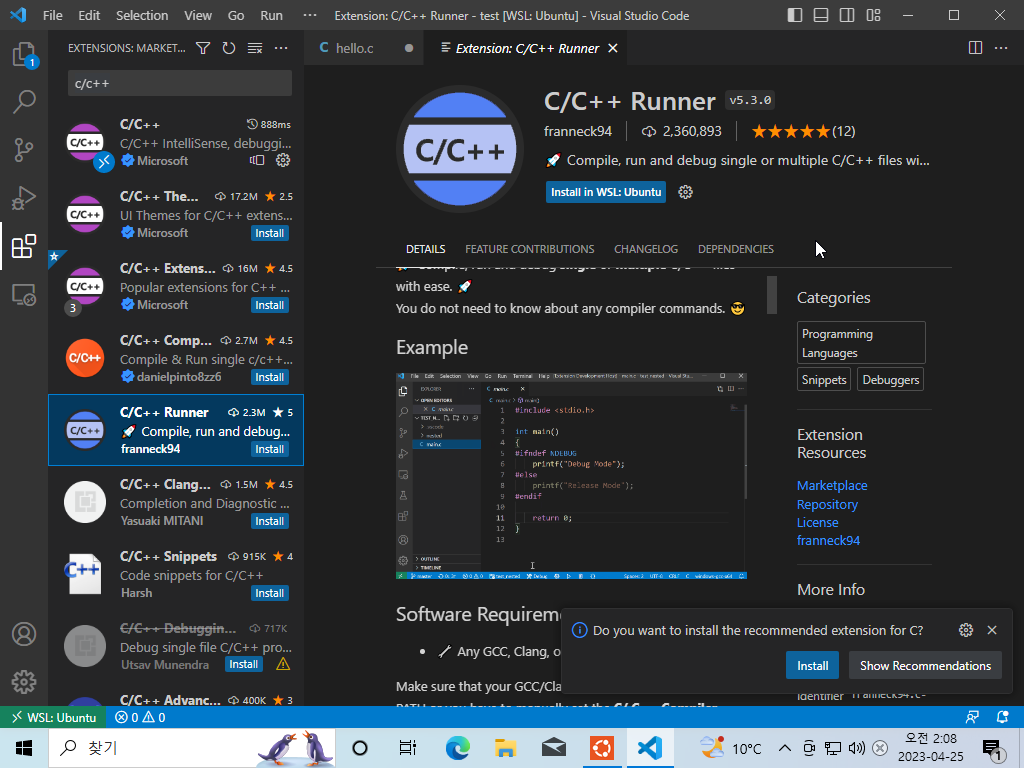Toggle the Panel layout icon
This screenshot has width=1024, height=768.
pos(821,15)
